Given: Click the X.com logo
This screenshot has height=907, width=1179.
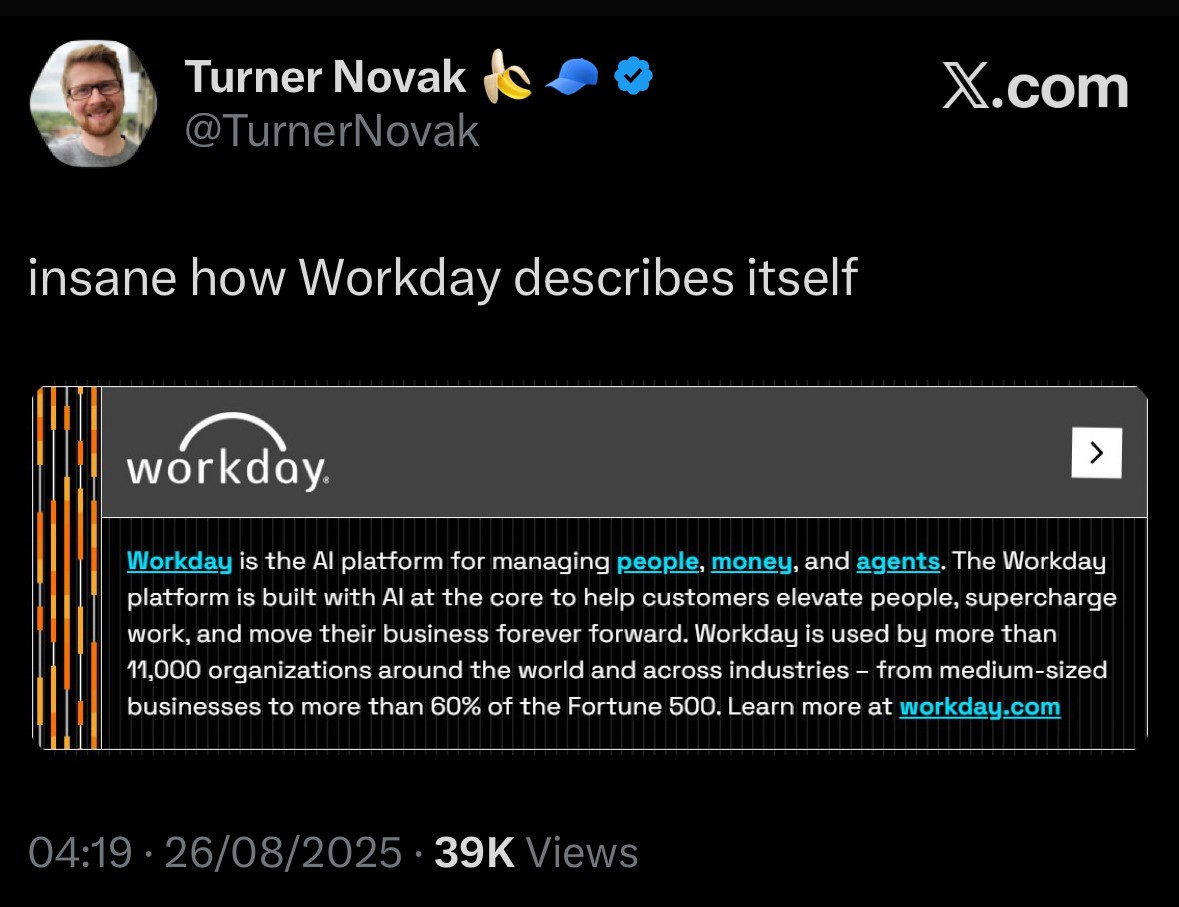Looking at the screenshot, I should tap(1035, 88).
